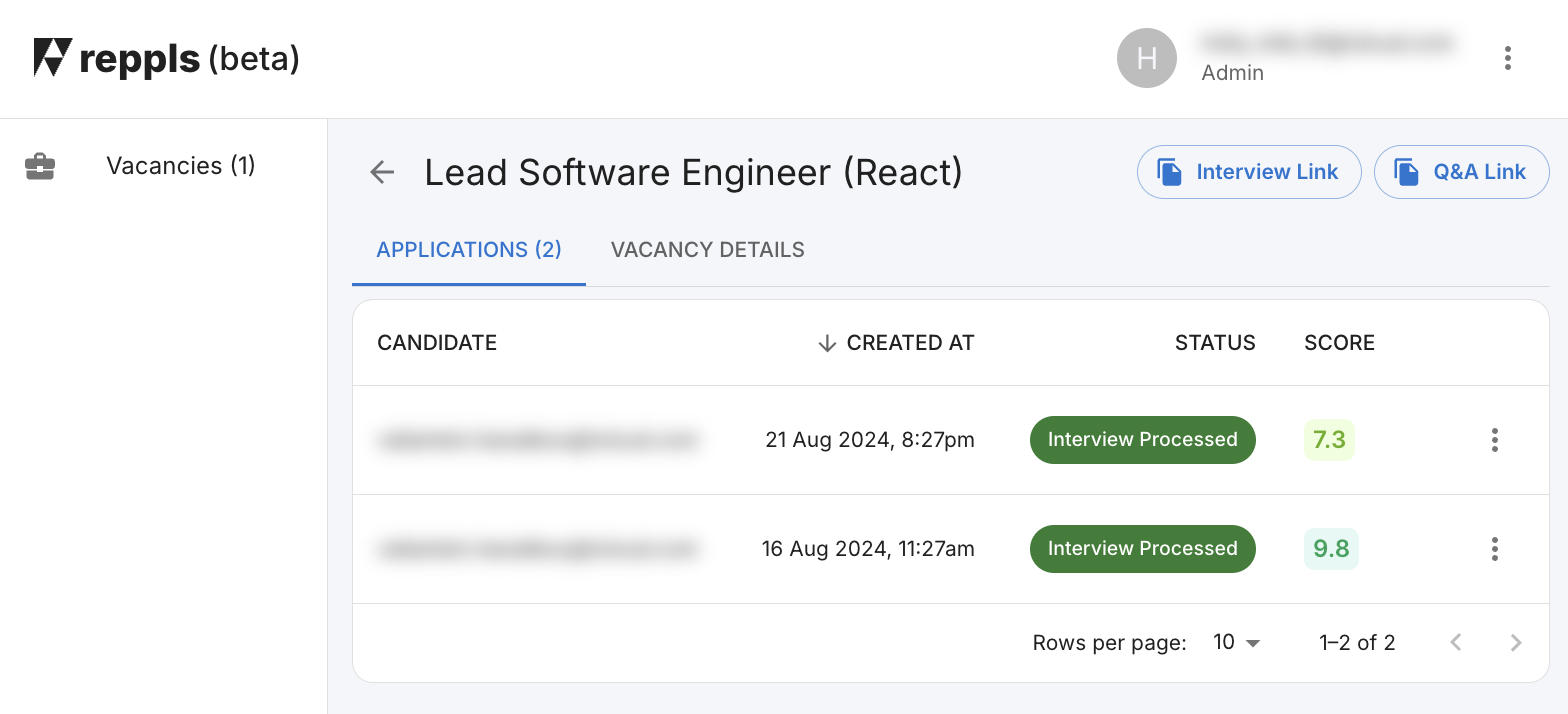
Task: Go to next page of applications
Action: 1515,643
